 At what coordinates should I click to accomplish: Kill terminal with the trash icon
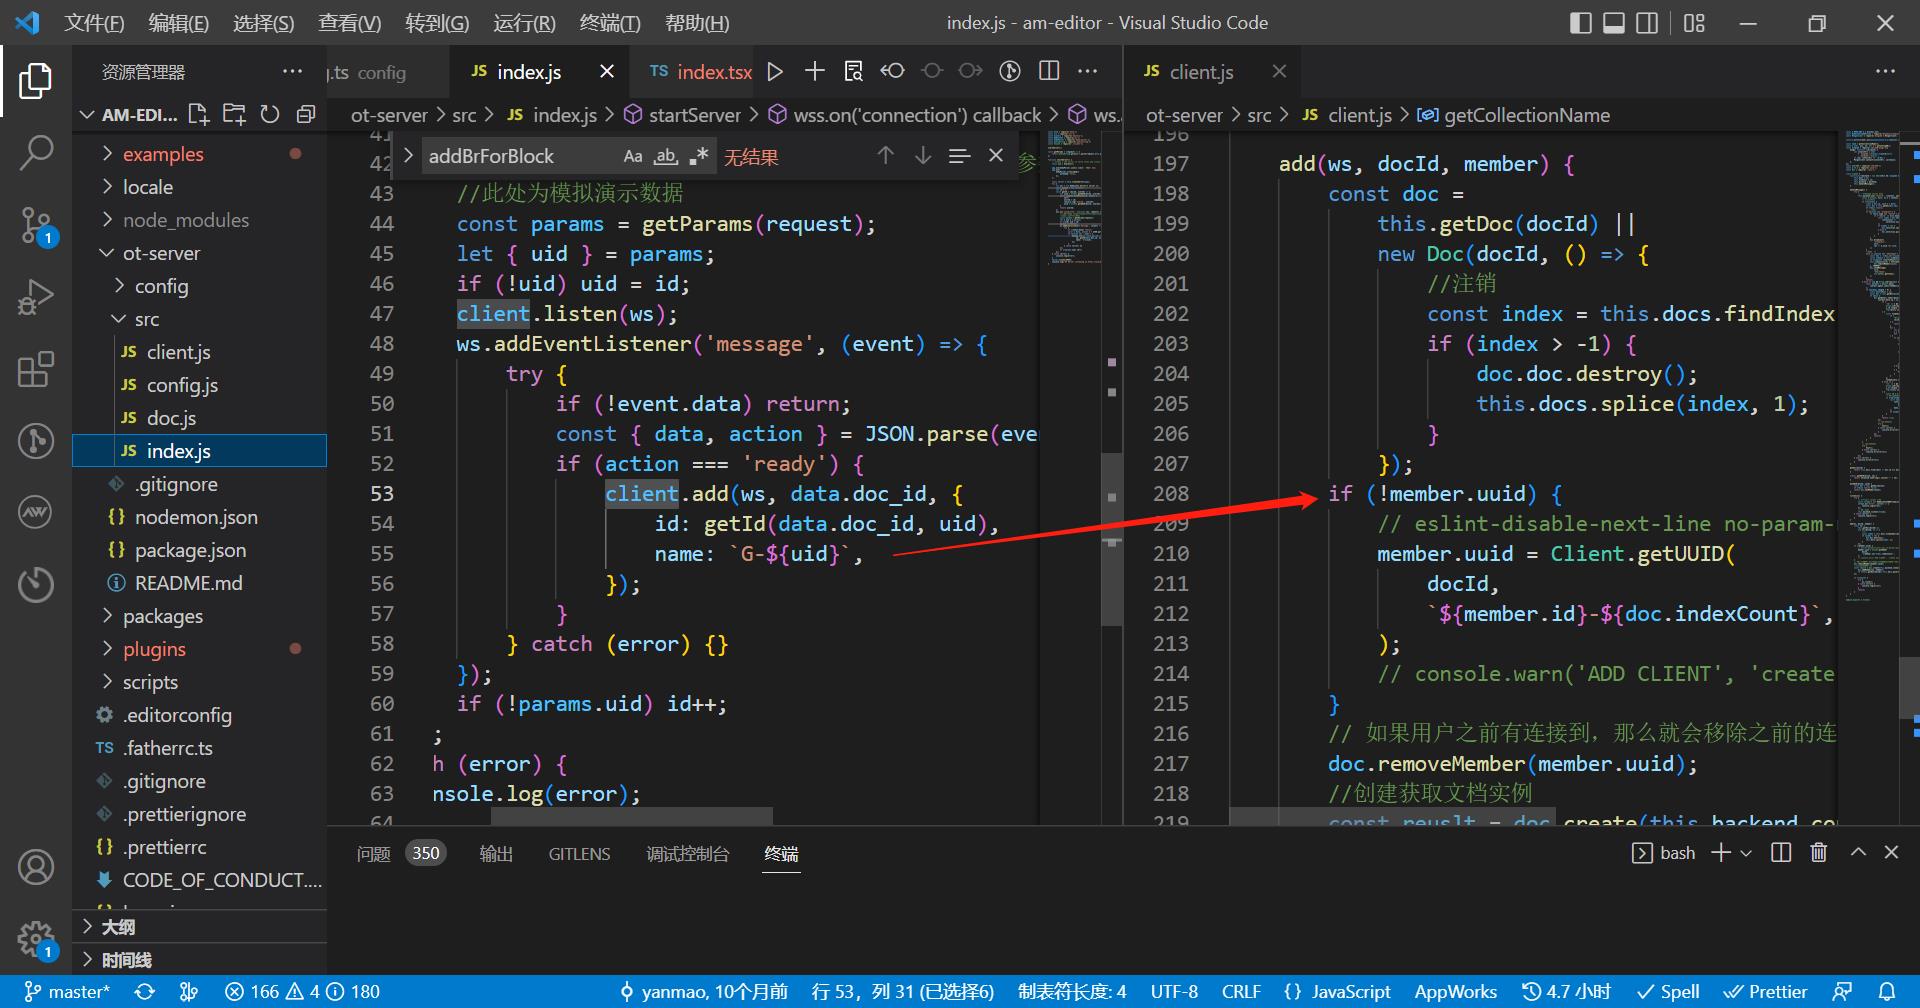coord(1819,853)
